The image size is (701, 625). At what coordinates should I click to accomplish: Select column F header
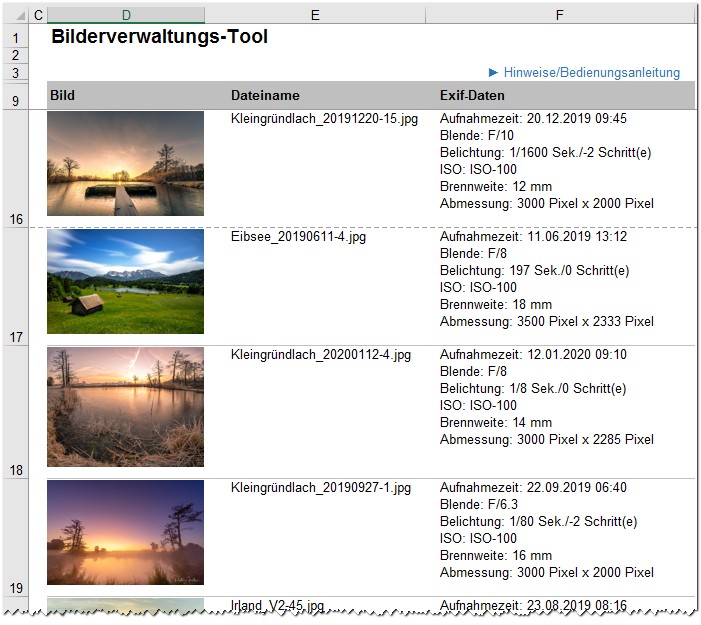pos(559,15)
